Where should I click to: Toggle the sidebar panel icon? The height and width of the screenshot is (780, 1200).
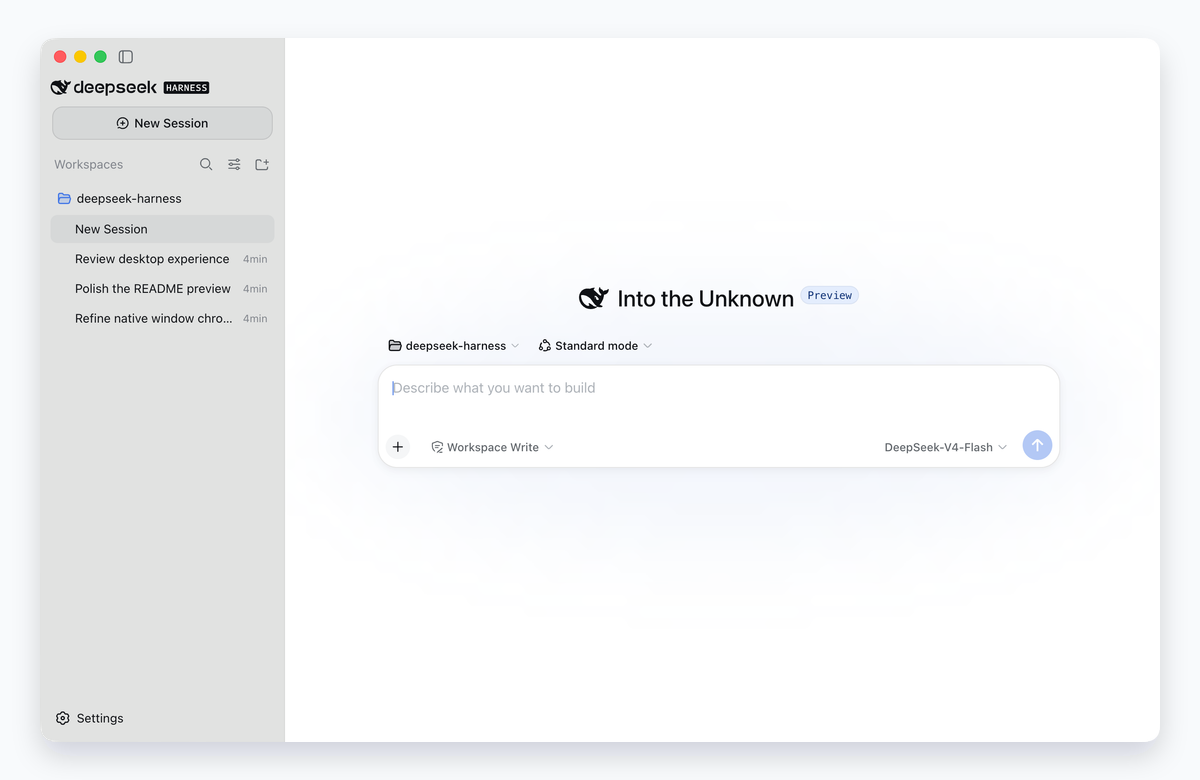[x=126, y=57]
